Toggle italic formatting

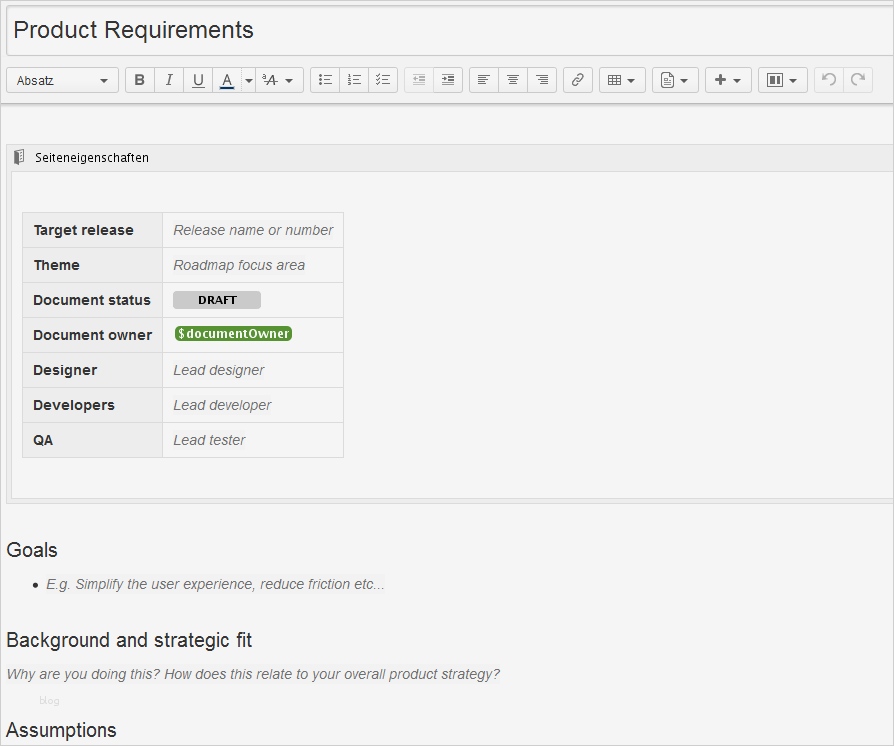(169, 80)
